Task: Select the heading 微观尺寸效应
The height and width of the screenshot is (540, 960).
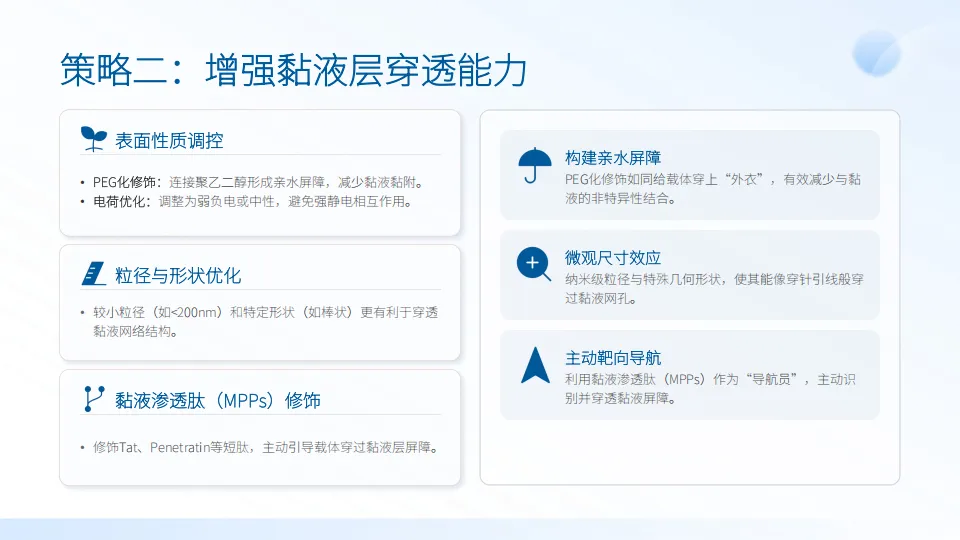Action: coord(613,258)
